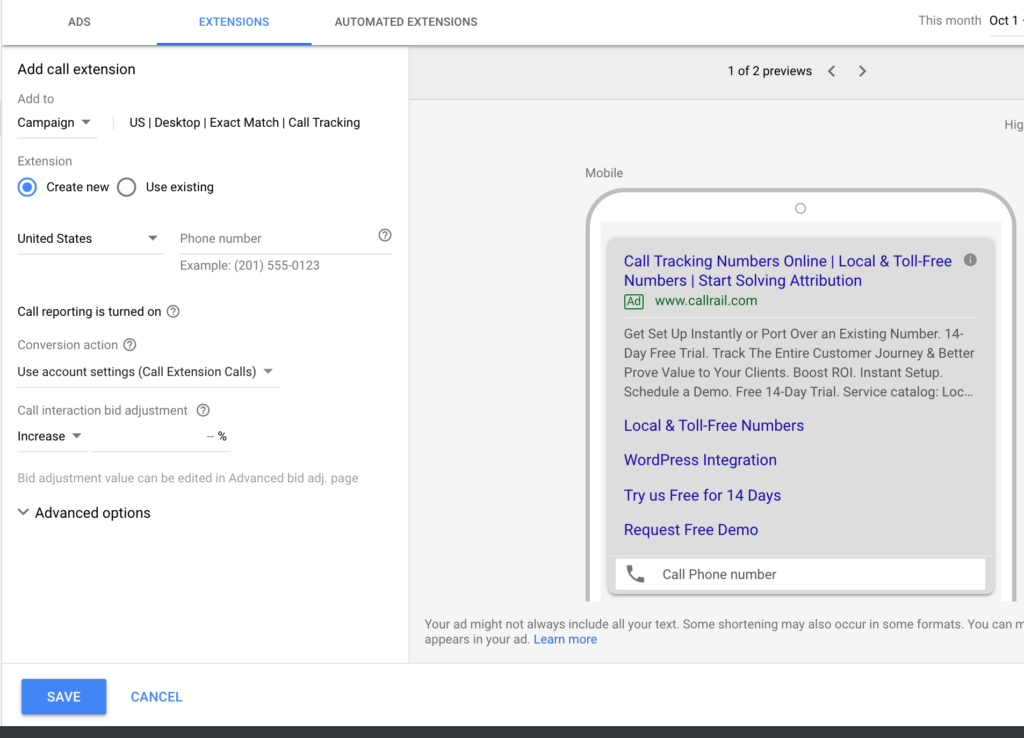1024x738 pixels.
Task: Select the Extensions tab
Action: click(234, 22)
